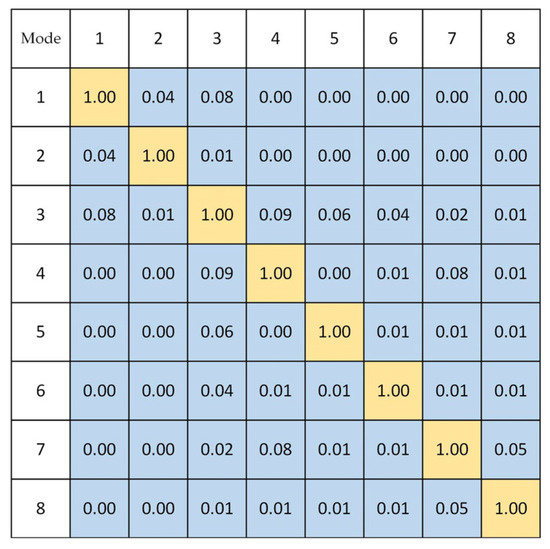Click 0.02 cell in row 7
Screen dimensions: 550x549
tap(217, 449)
